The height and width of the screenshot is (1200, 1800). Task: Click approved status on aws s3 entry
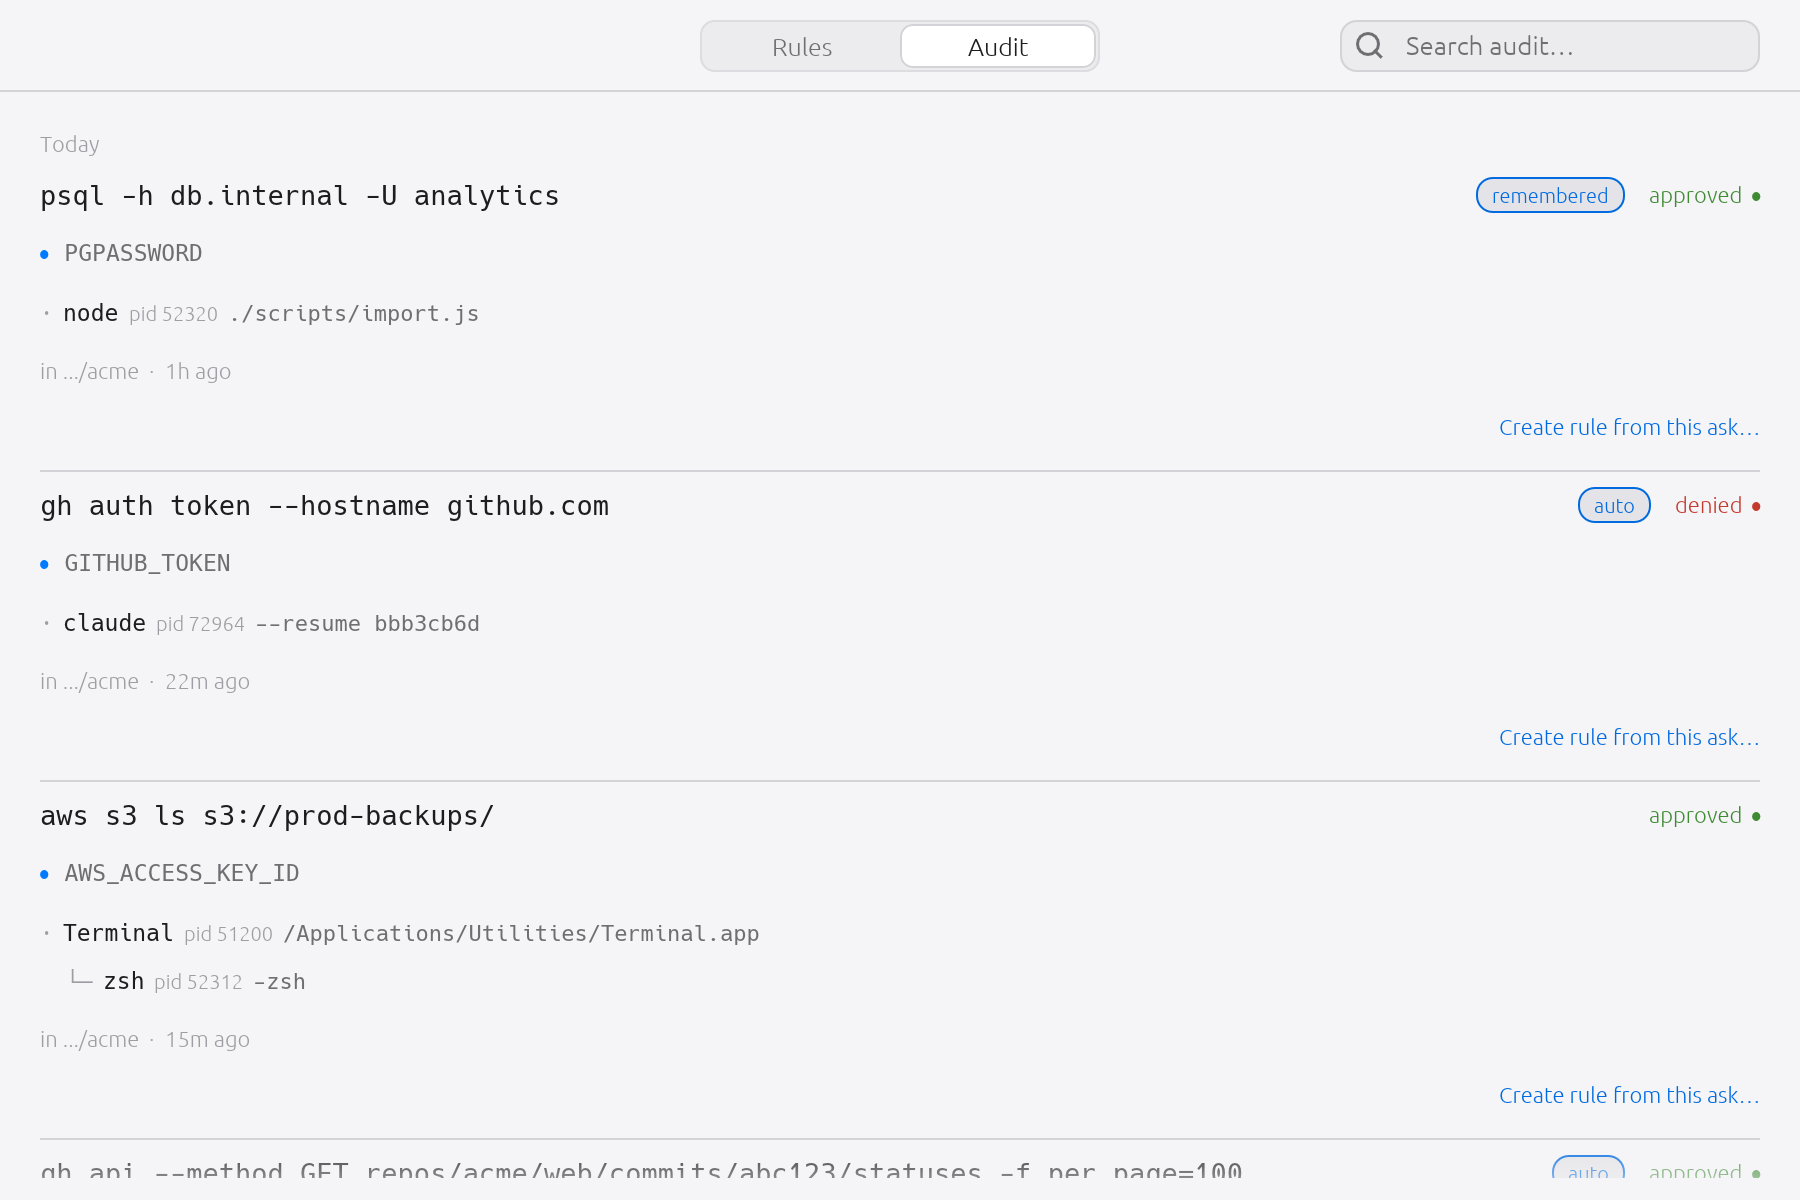coord(1704,816)
